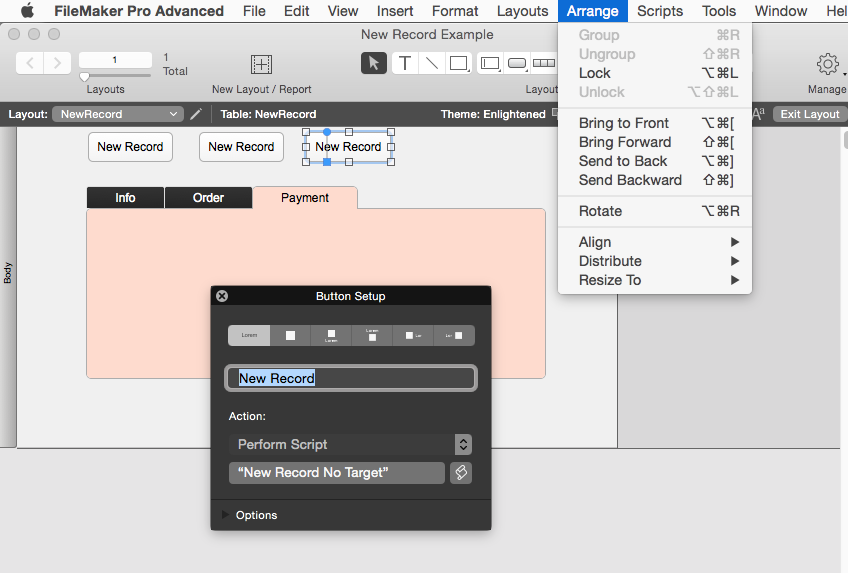The height and width of the screenshot is (573, 848).
Task: Choose icon right of label display option
Action: 454,335
